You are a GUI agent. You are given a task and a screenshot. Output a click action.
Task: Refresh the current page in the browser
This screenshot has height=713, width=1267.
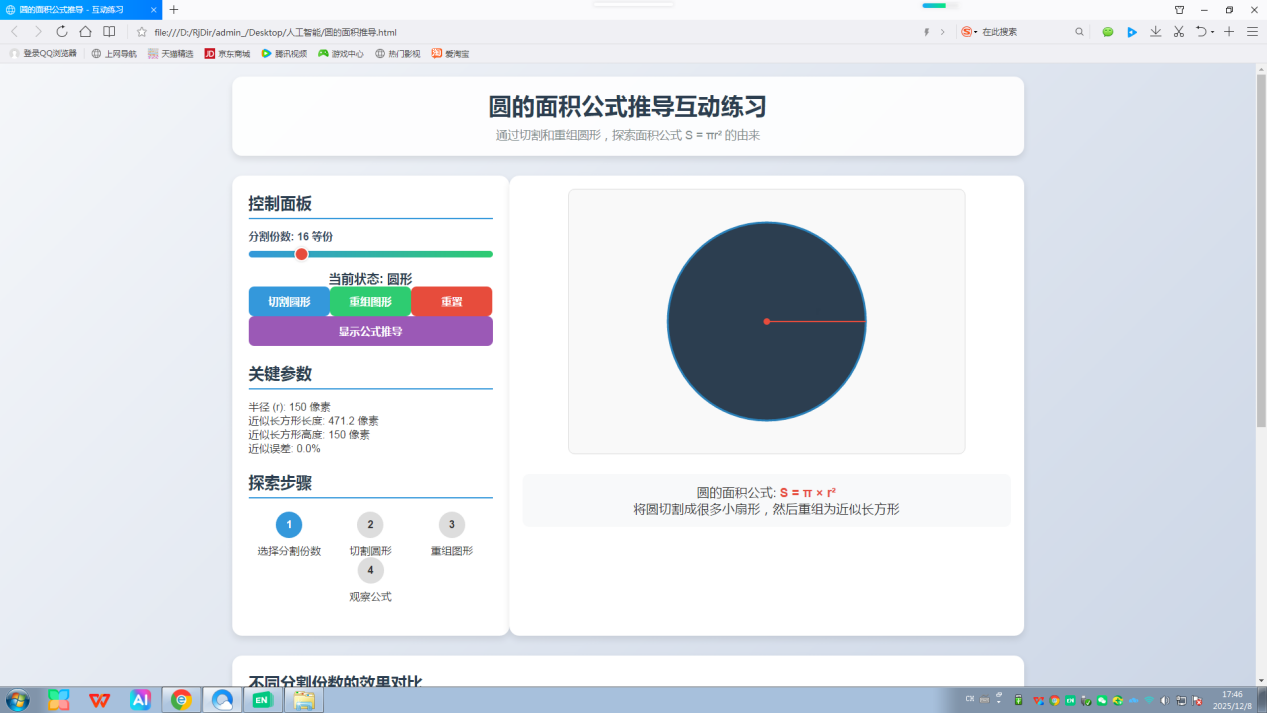click(x=62, y=32)
